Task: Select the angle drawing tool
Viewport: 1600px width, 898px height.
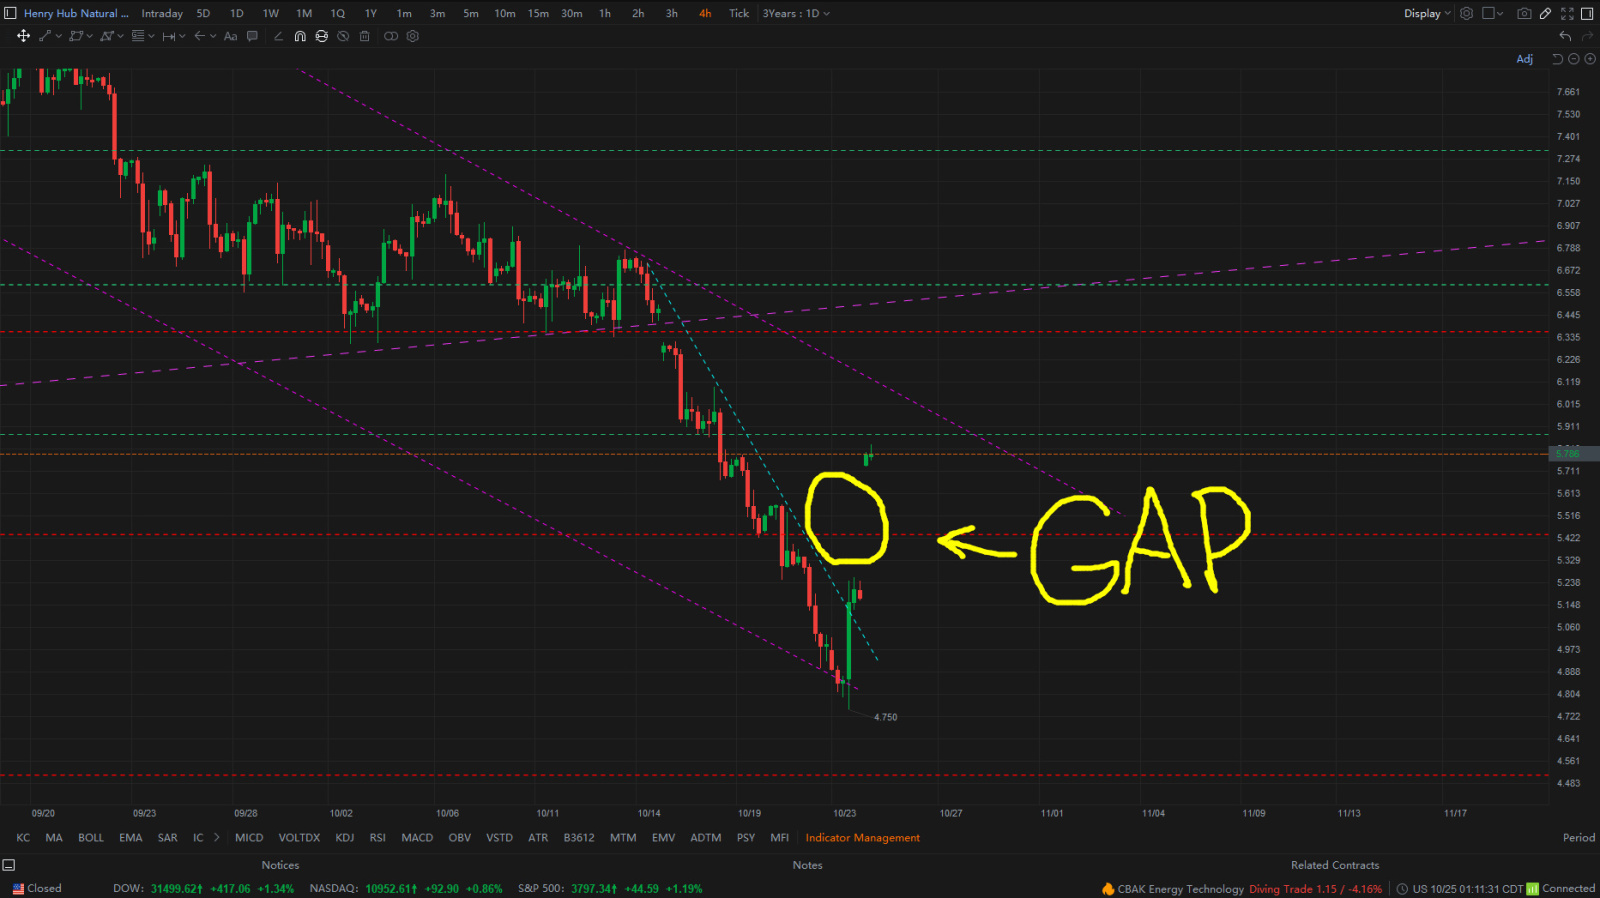Action: point(278,36)
